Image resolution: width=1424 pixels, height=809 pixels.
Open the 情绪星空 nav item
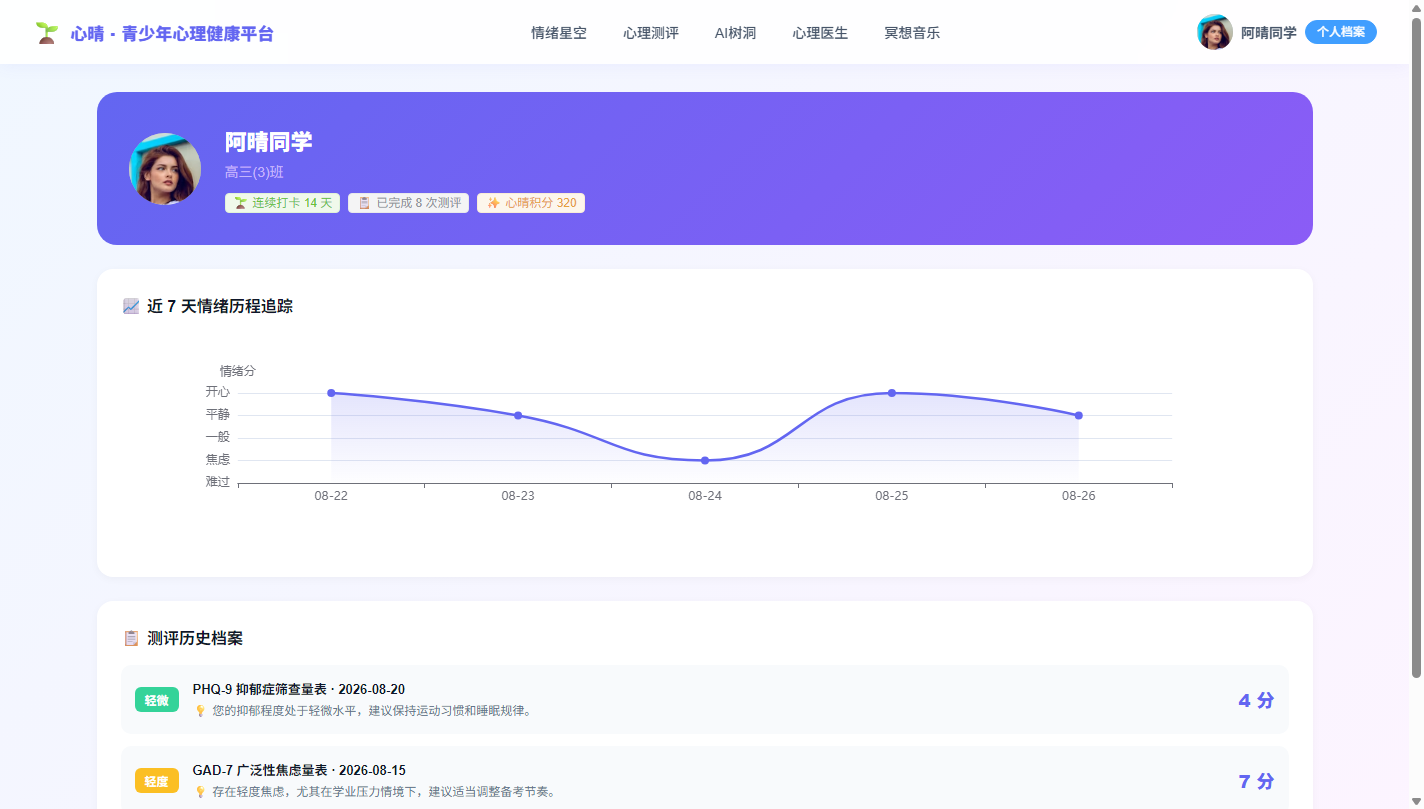(559, 33)
